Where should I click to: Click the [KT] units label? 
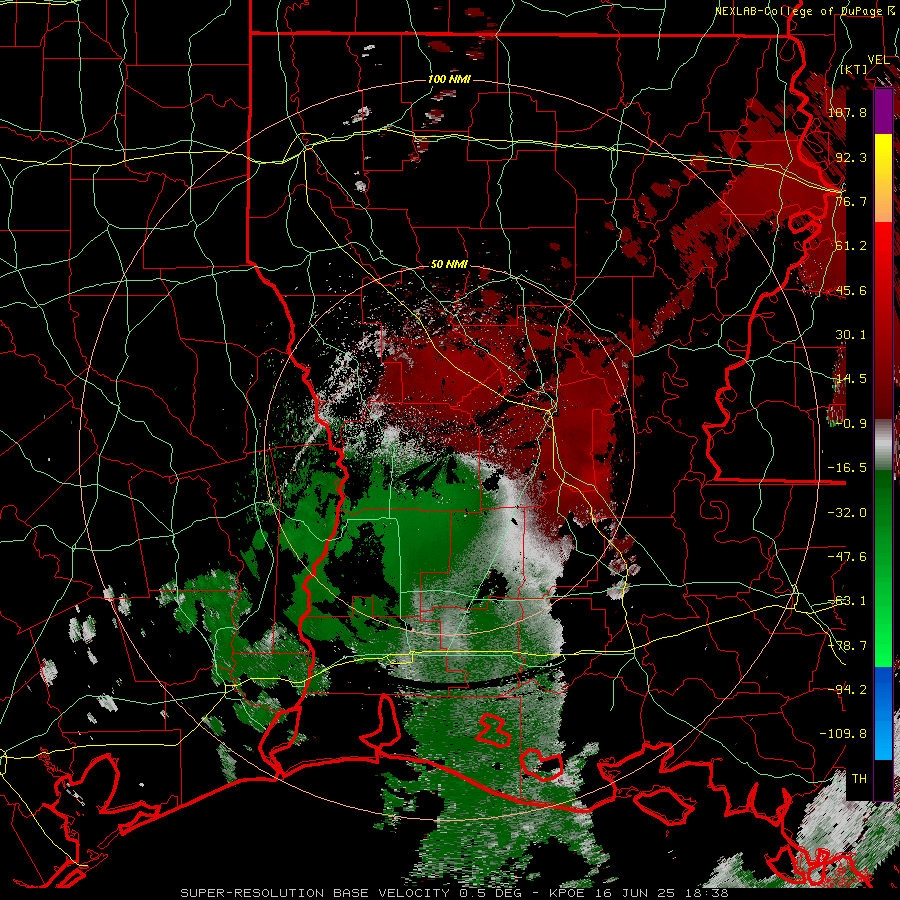click(854, 70)
